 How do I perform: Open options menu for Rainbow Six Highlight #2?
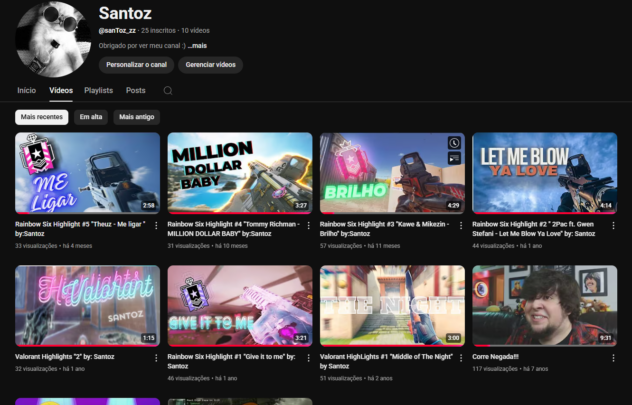point(613,226)
